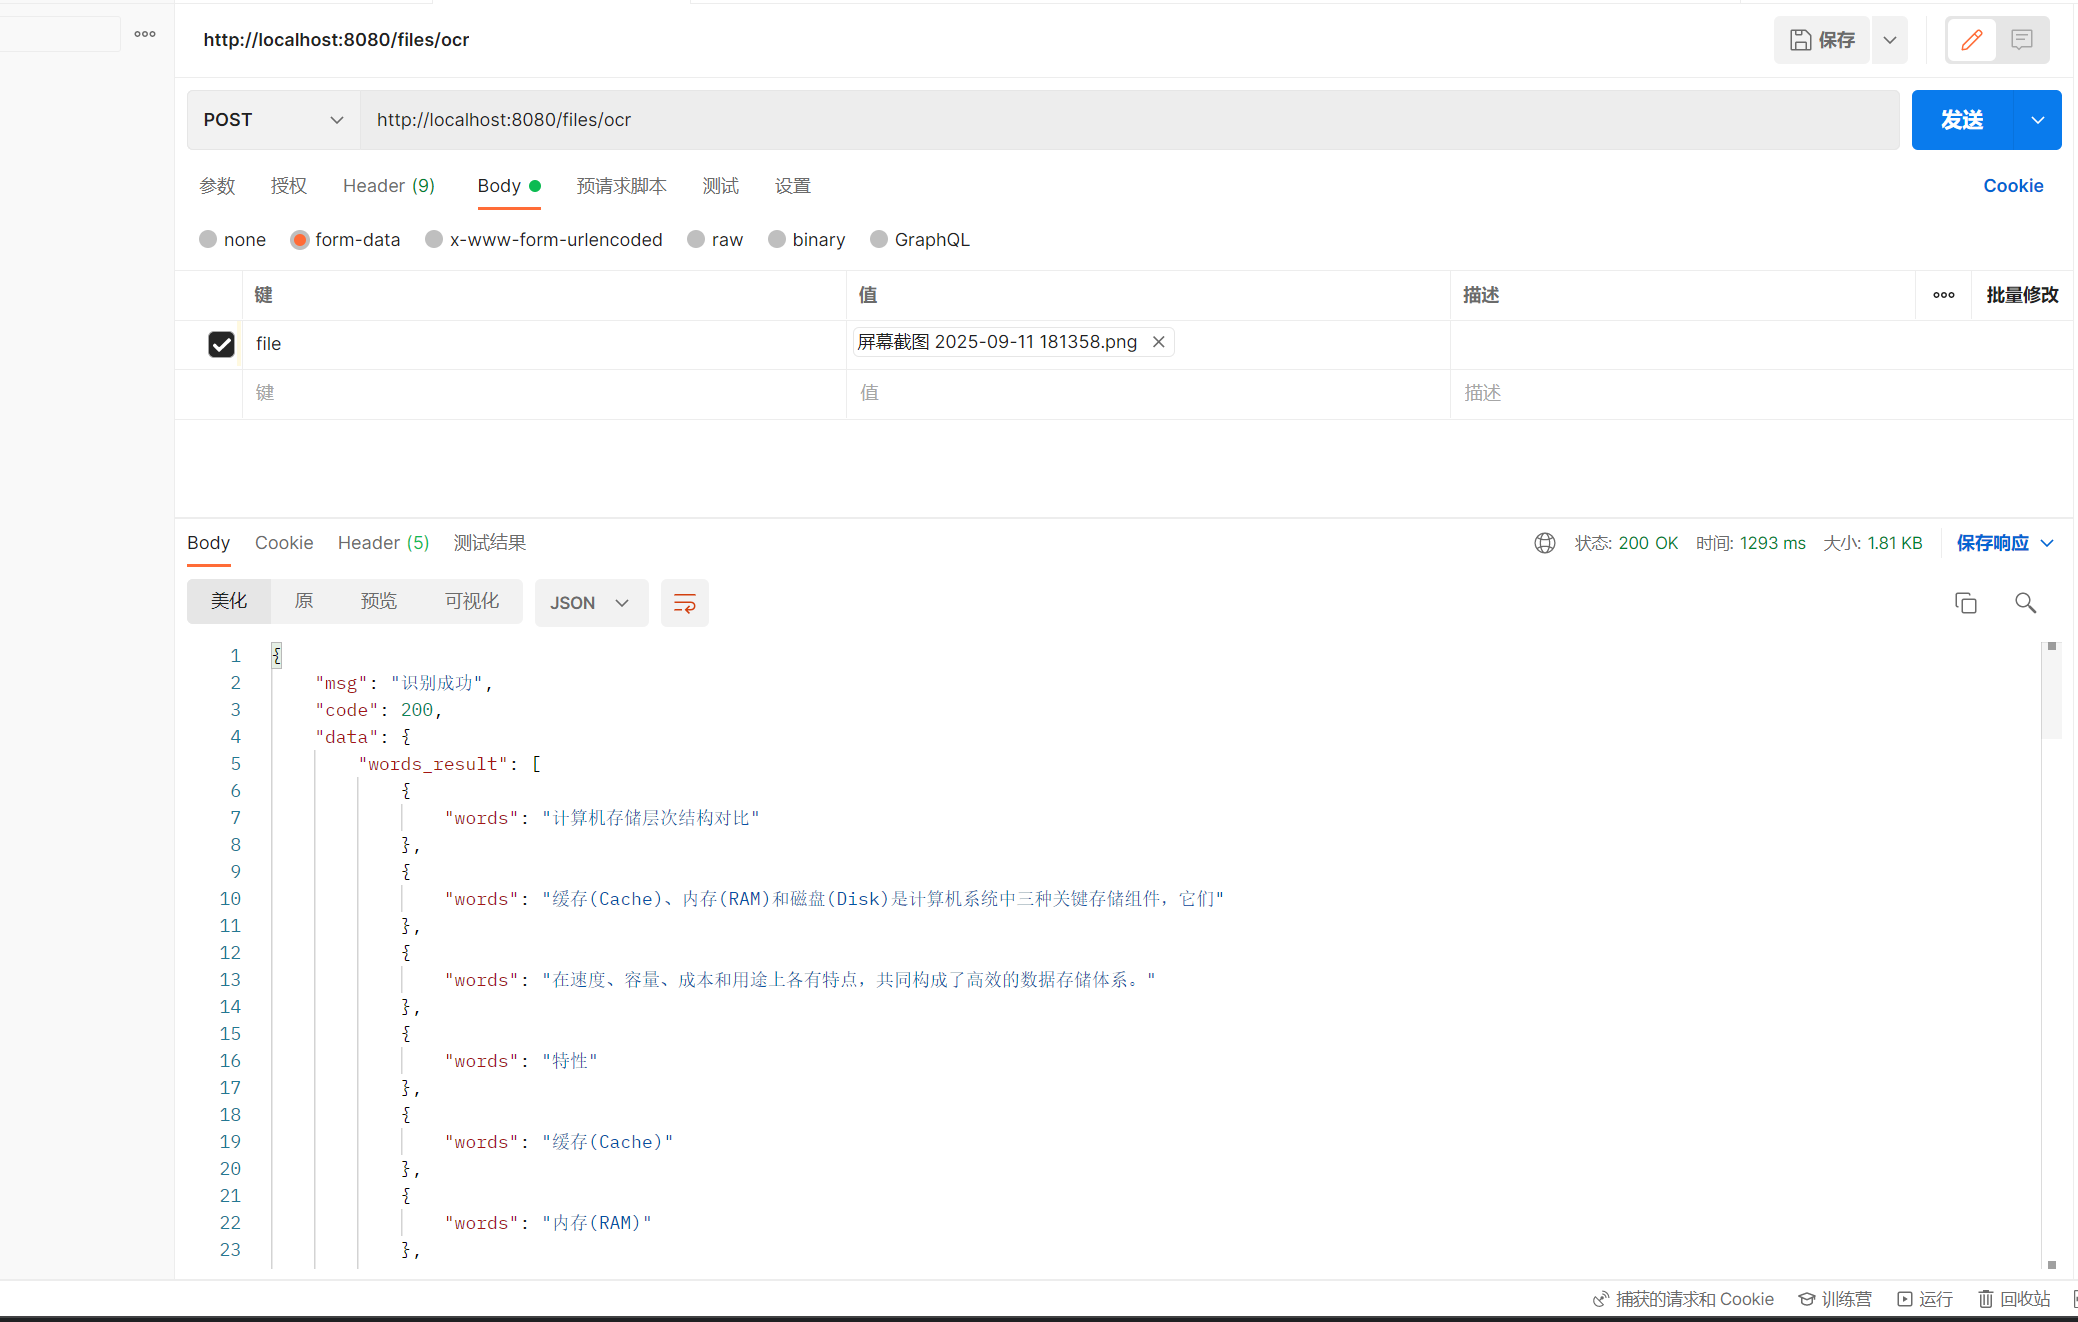The height and width of the screenshot is (1322, 2078).
Task: Switch to request Header (9) tab
Action: (x=388, y=186)
